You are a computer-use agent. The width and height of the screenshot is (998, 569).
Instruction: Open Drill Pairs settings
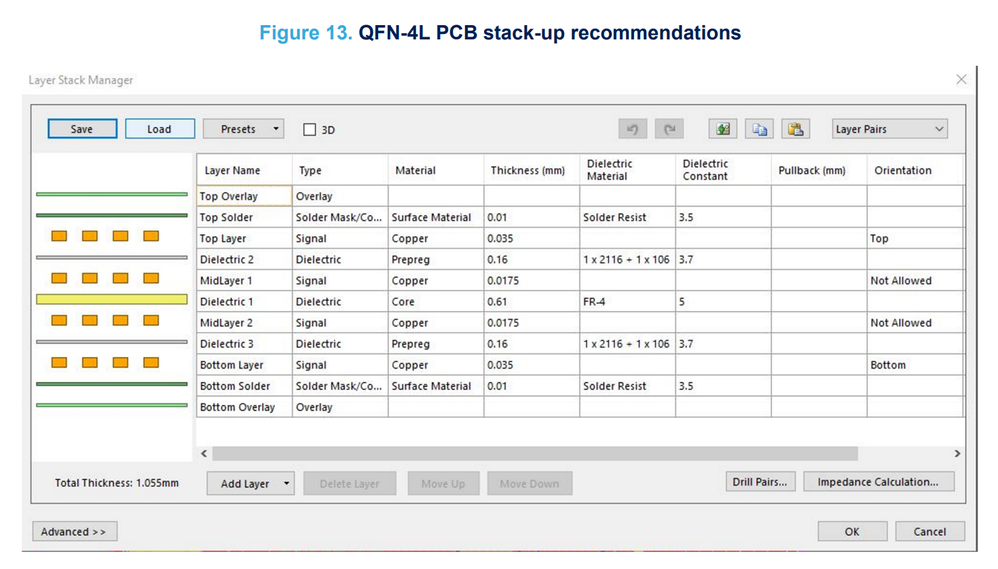pyautogui.click(x=760, y=482)
